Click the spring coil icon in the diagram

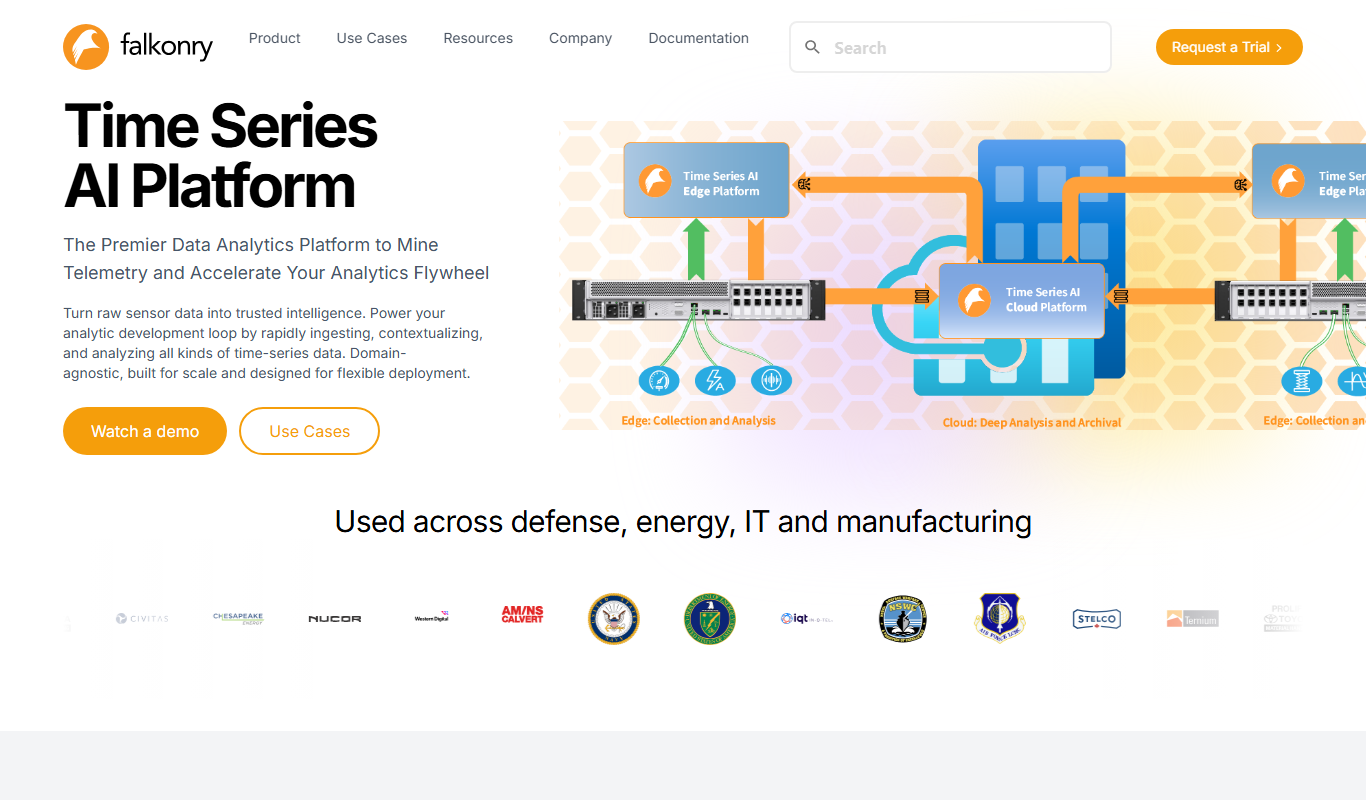click(x=1302, y=381)
